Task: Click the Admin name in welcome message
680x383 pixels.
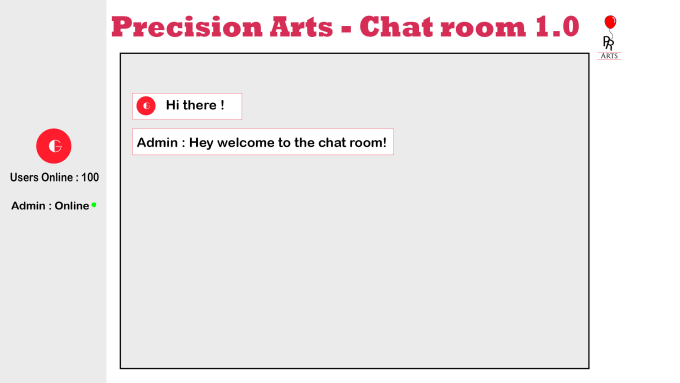Action: coord(157,143)
